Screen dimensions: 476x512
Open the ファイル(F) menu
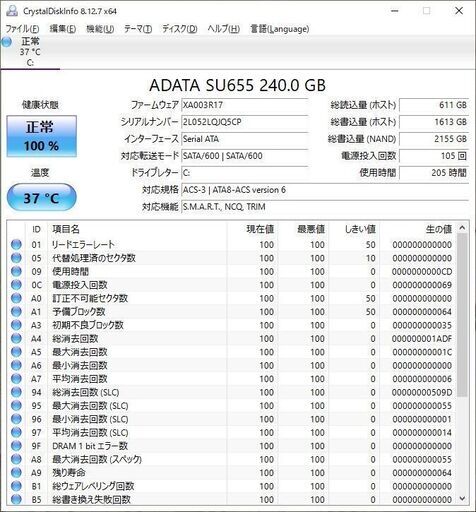[x=22, y=29]
